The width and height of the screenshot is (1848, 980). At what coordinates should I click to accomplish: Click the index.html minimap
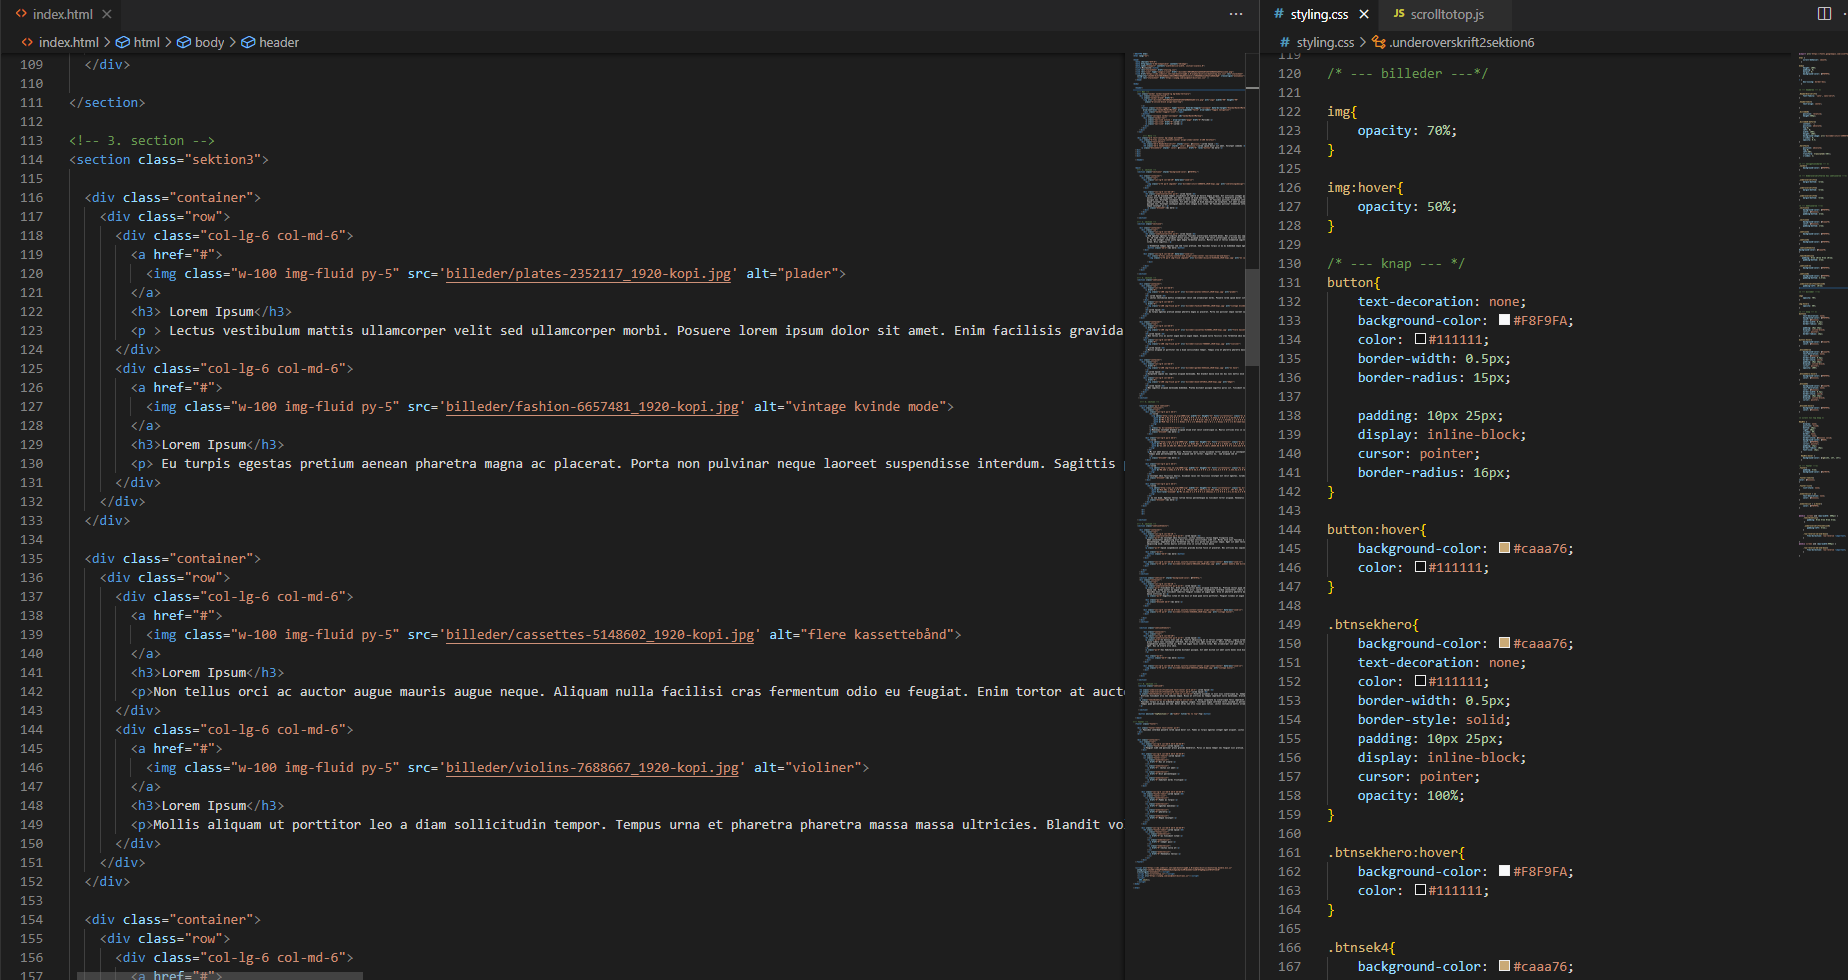pos(1189,470)
